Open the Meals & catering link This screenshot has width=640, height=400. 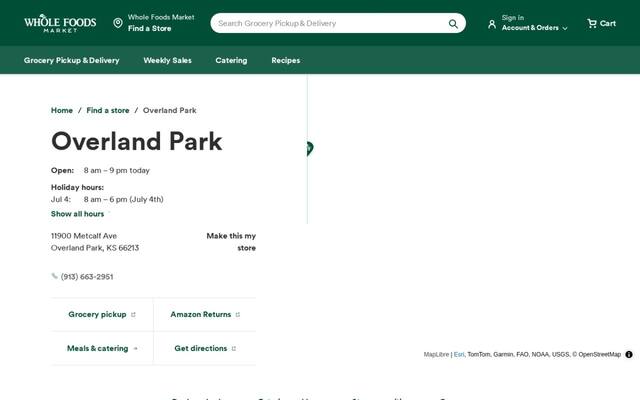click(x=102, y=348)
